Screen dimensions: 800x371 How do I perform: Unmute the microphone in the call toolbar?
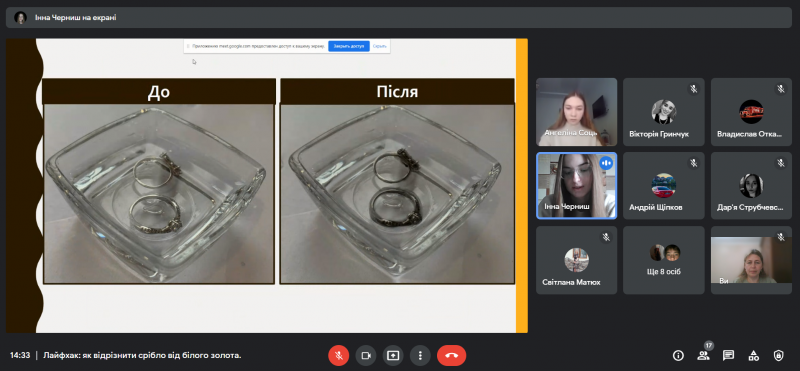338,355
